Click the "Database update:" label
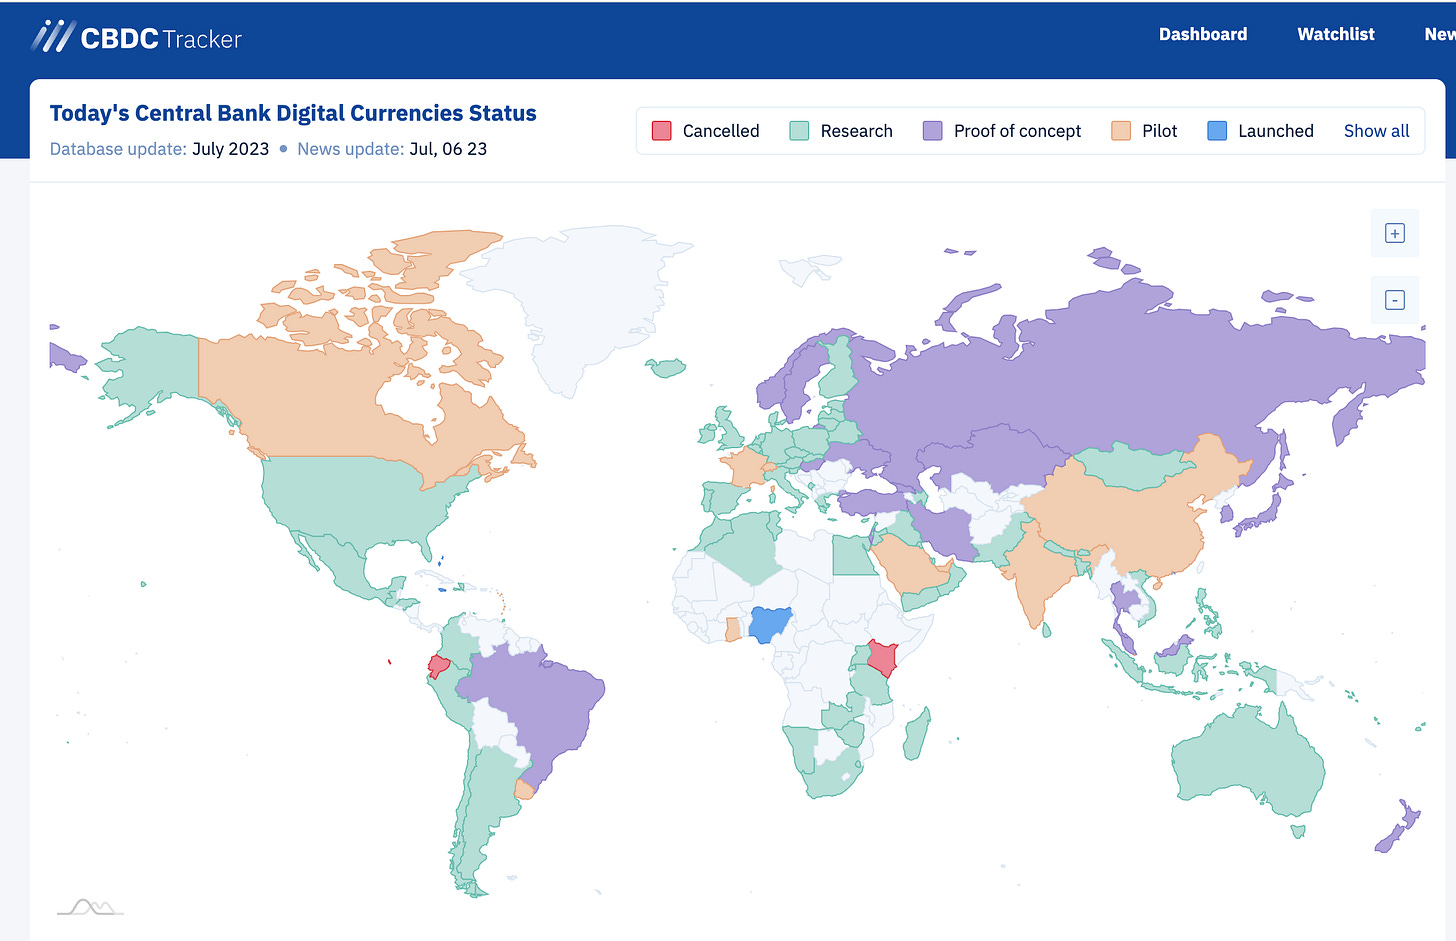1456x941 pixels. pyautogui.click(x=118, y=149)
